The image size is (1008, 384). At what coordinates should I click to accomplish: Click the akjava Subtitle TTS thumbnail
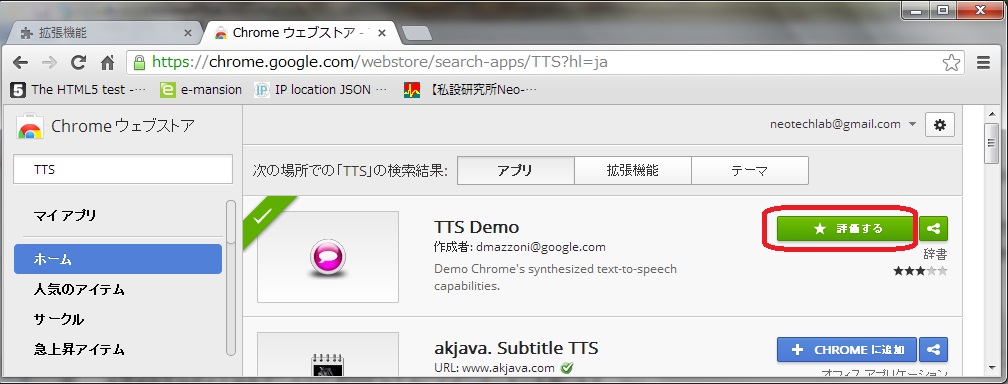click(x=328, y=354)
